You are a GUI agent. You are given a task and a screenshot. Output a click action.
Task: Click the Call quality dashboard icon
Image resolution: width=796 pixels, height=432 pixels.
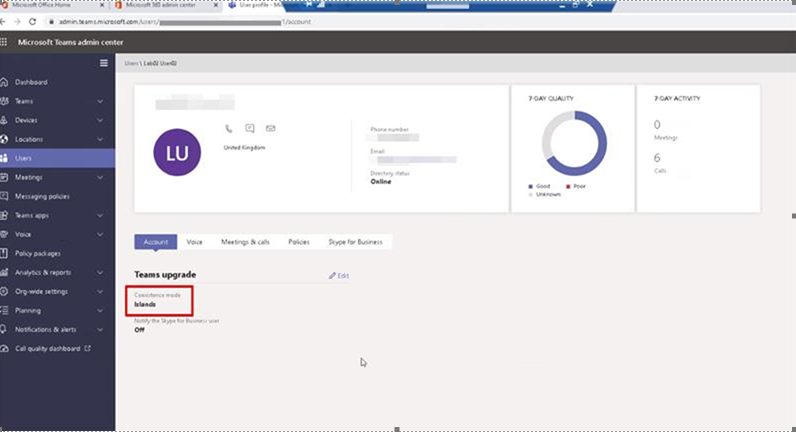click(4, 348)
